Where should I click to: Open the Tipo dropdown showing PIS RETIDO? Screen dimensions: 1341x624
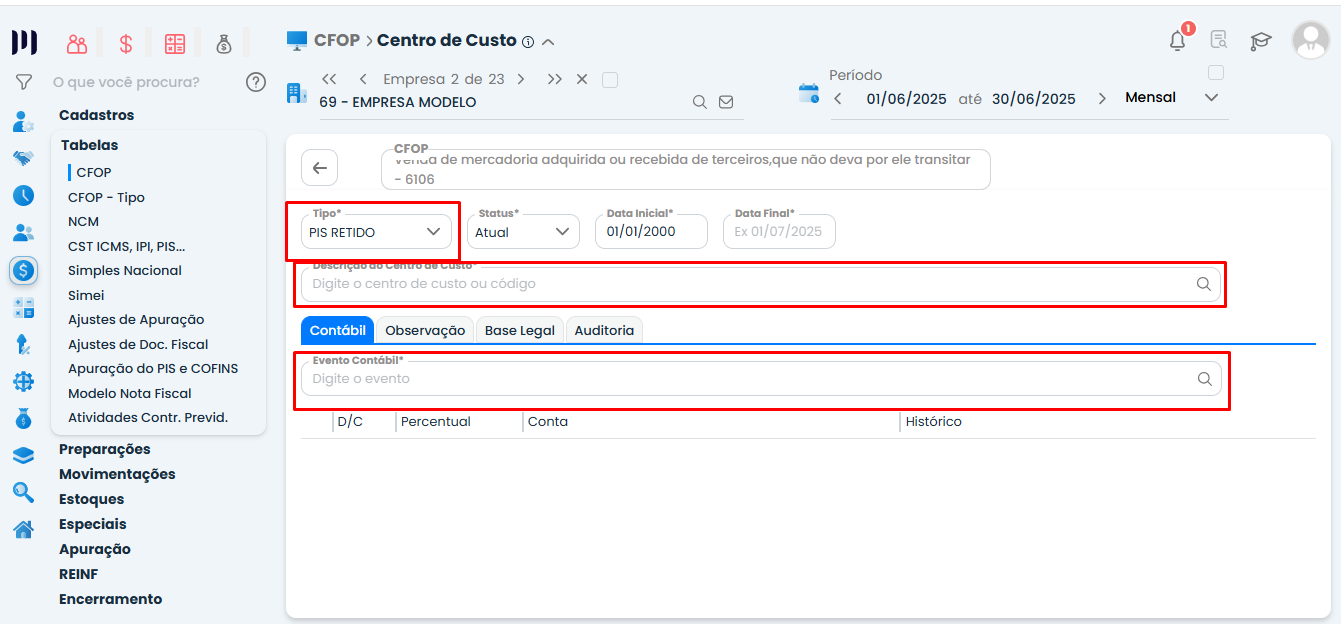click(x=374, y=232)
